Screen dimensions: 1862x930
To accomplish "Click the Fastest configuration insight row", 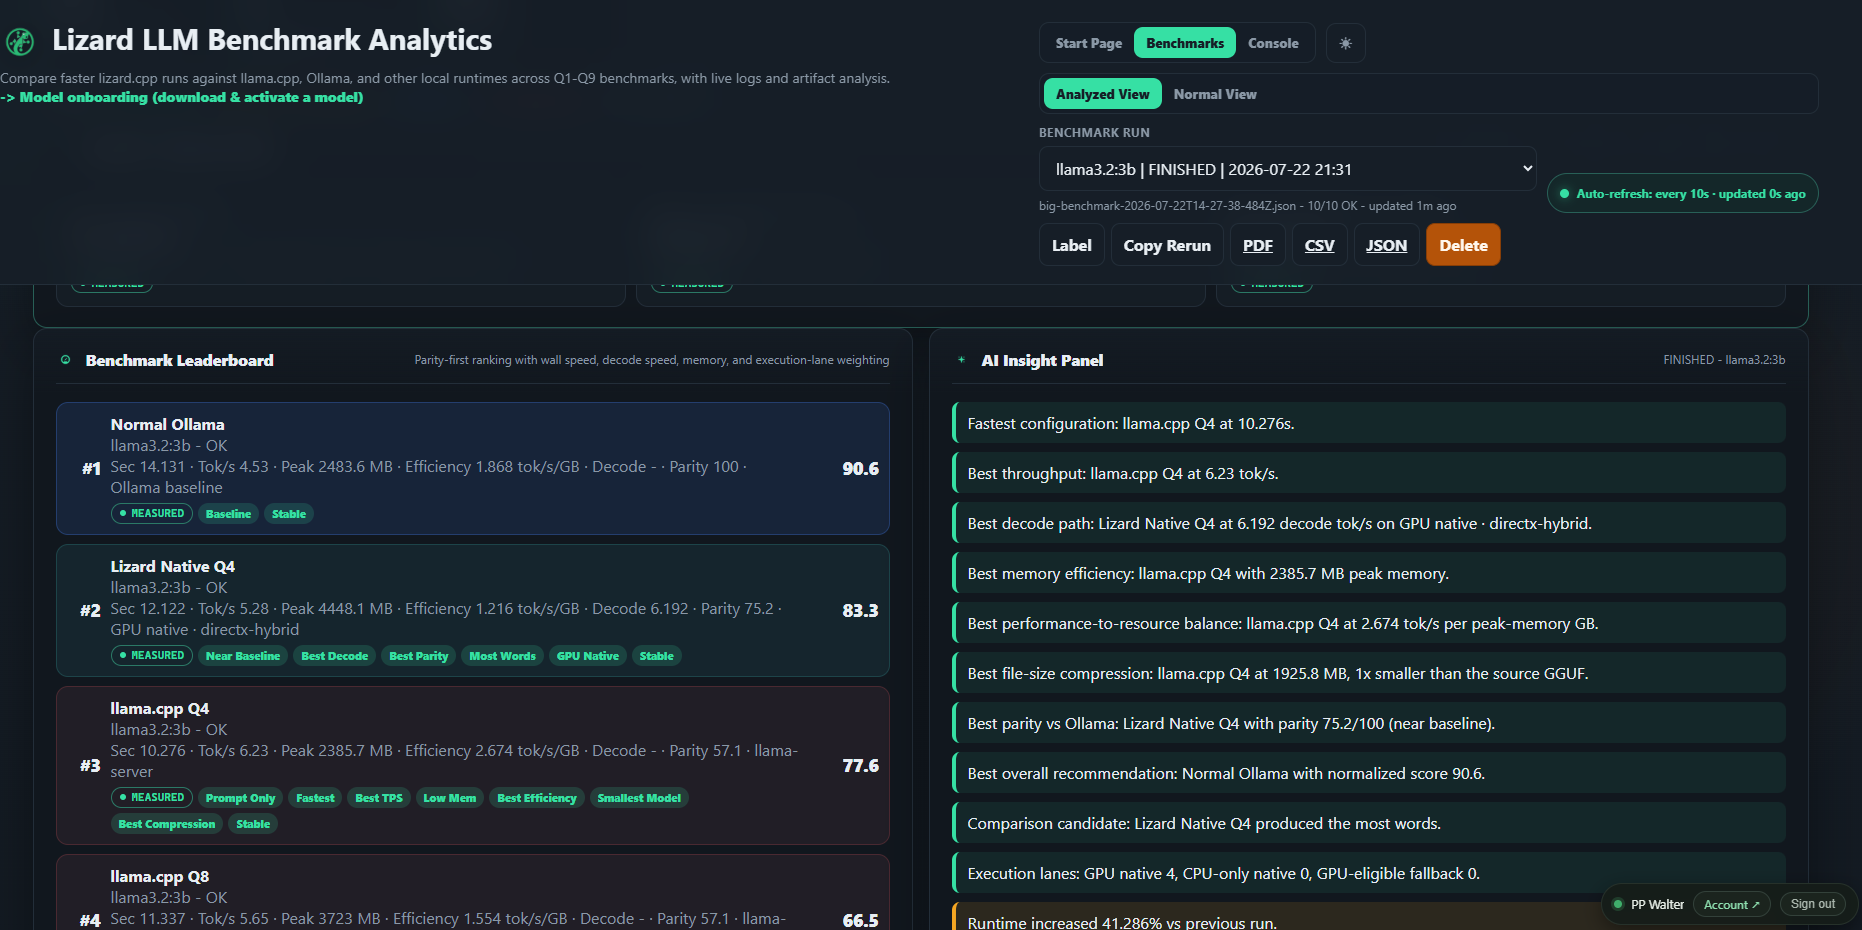I will pos(1369,423).
